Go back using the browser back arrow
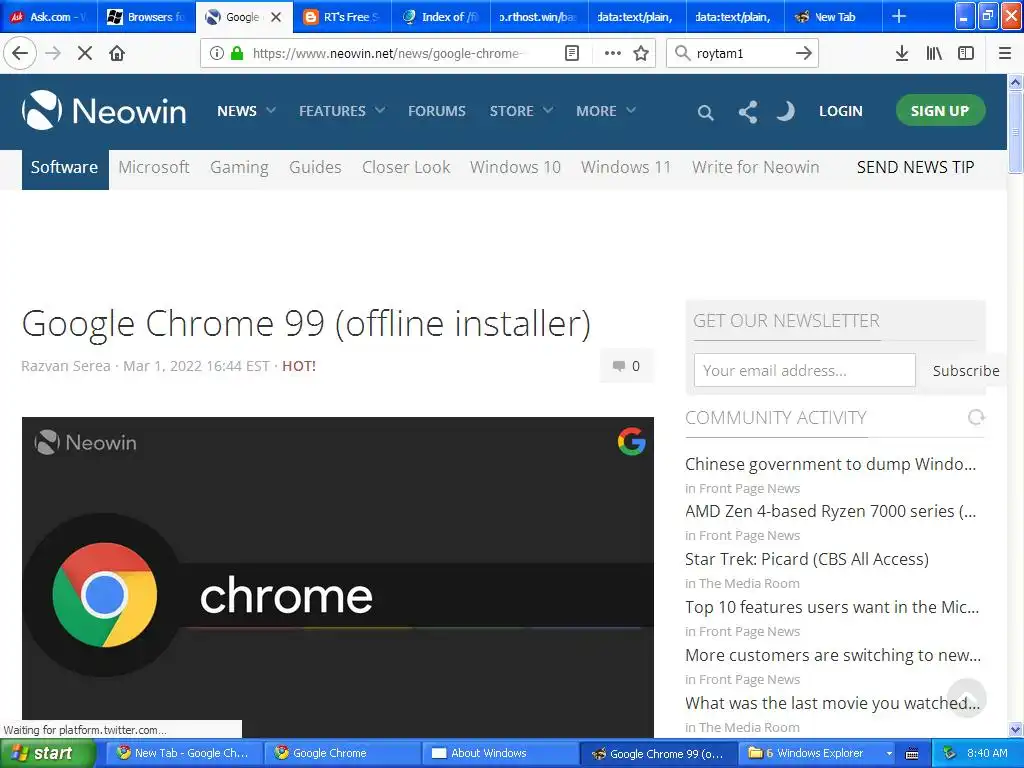1024x768 pixels. pyautogui.click(x=20, y=53)
